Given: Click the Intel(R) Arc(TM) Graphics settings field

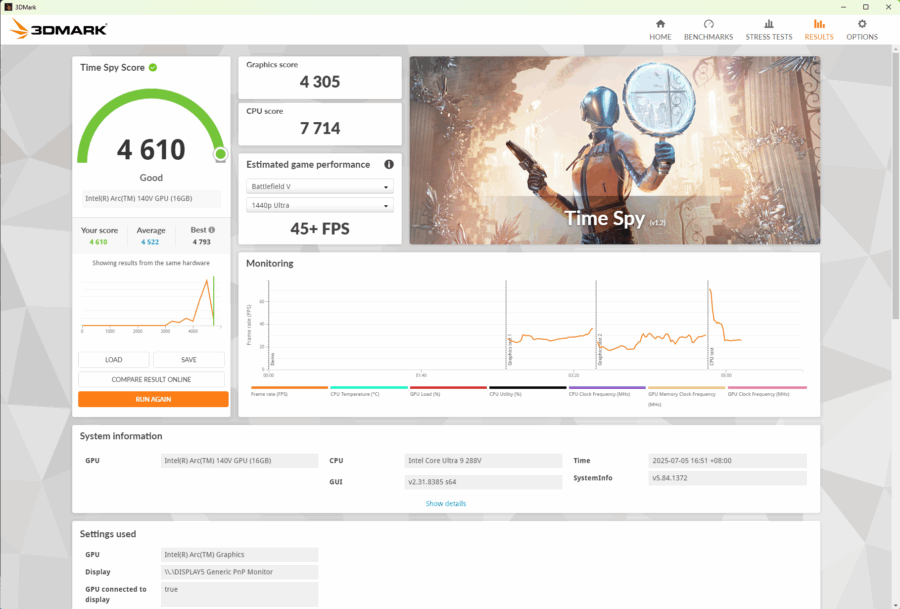Looking at the screenshot, I should coord(239,554).
